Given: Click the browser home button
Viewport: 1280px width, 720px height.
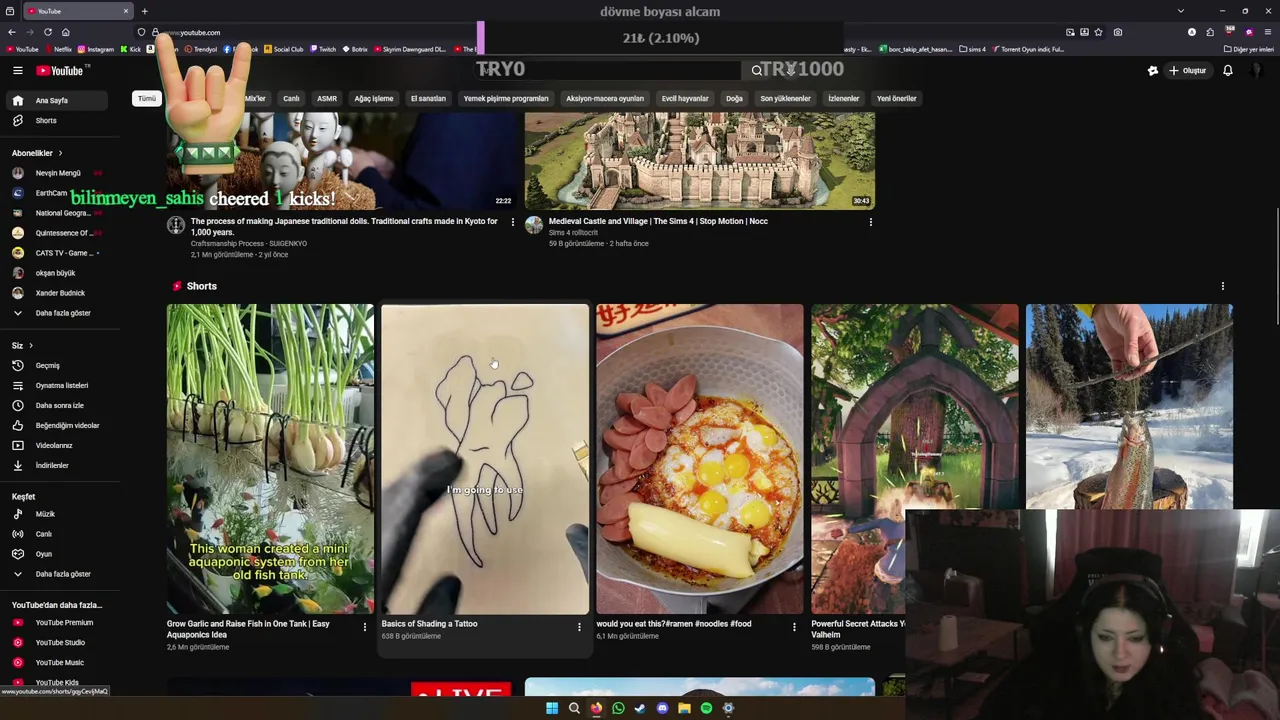Looking at the screenshot, I should (65, 32).
